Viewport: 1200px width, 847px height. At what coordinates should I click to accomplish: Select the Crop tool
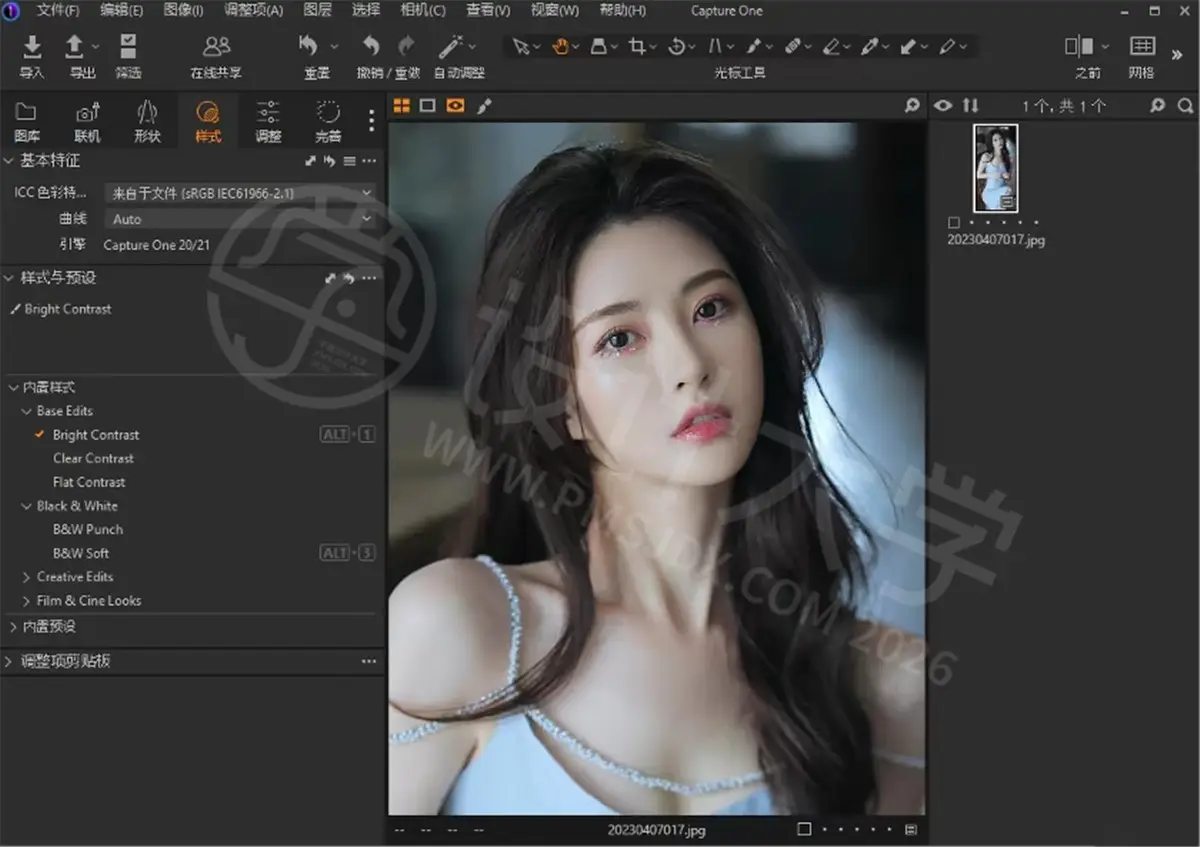pos(637,46)
